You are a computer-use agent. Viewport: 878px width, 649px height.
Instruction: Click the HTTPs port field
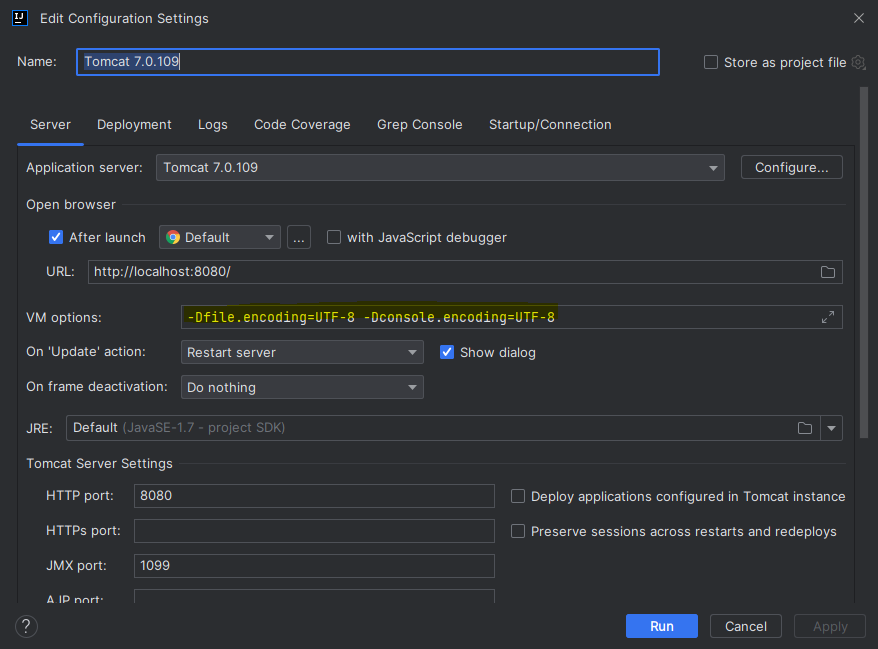click(x=314, y=531)
